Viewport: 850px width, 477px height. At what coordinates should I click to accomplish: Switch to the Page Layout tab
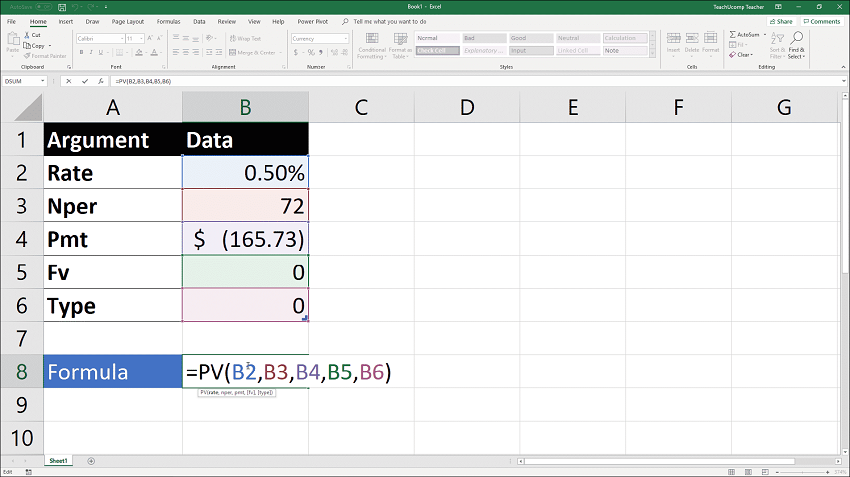[x=127, y=21]
